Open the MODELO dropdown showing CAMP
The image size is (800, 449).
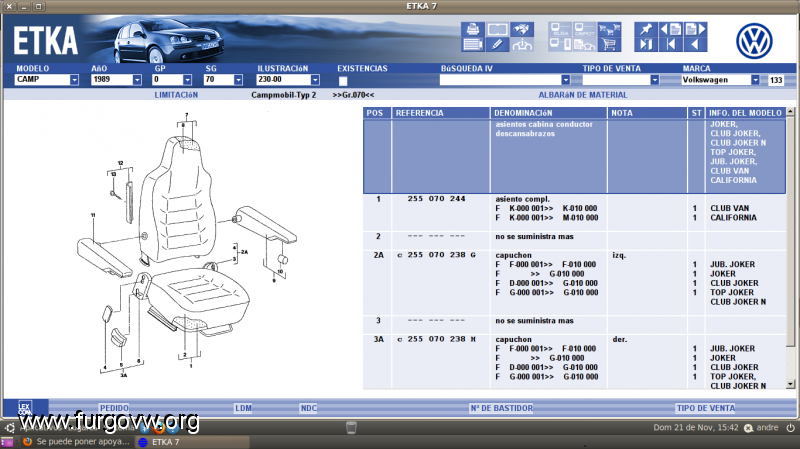point(46,80)
